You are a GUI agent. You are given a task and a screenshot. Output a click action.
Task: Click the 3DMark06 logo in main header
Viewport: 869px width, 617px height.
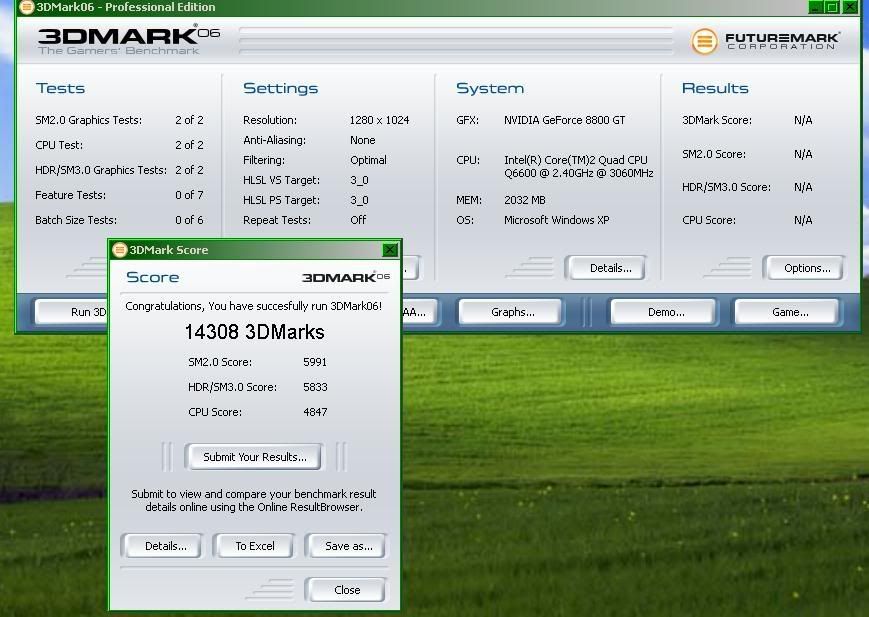[x=129, y=40]
